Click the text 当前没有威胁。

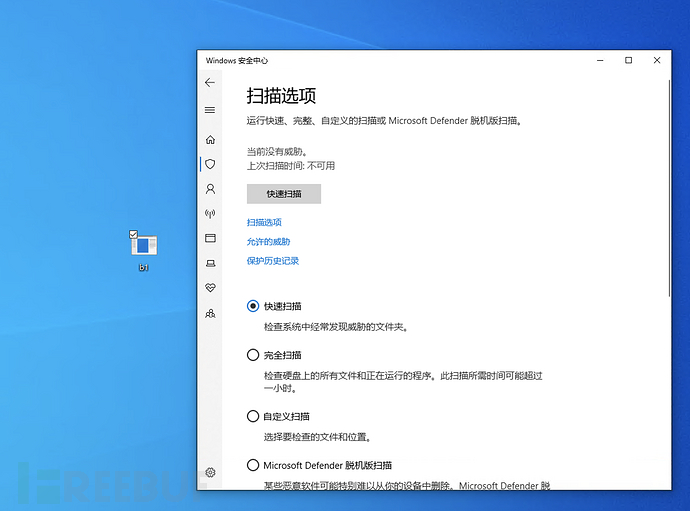tap(277, 152)
